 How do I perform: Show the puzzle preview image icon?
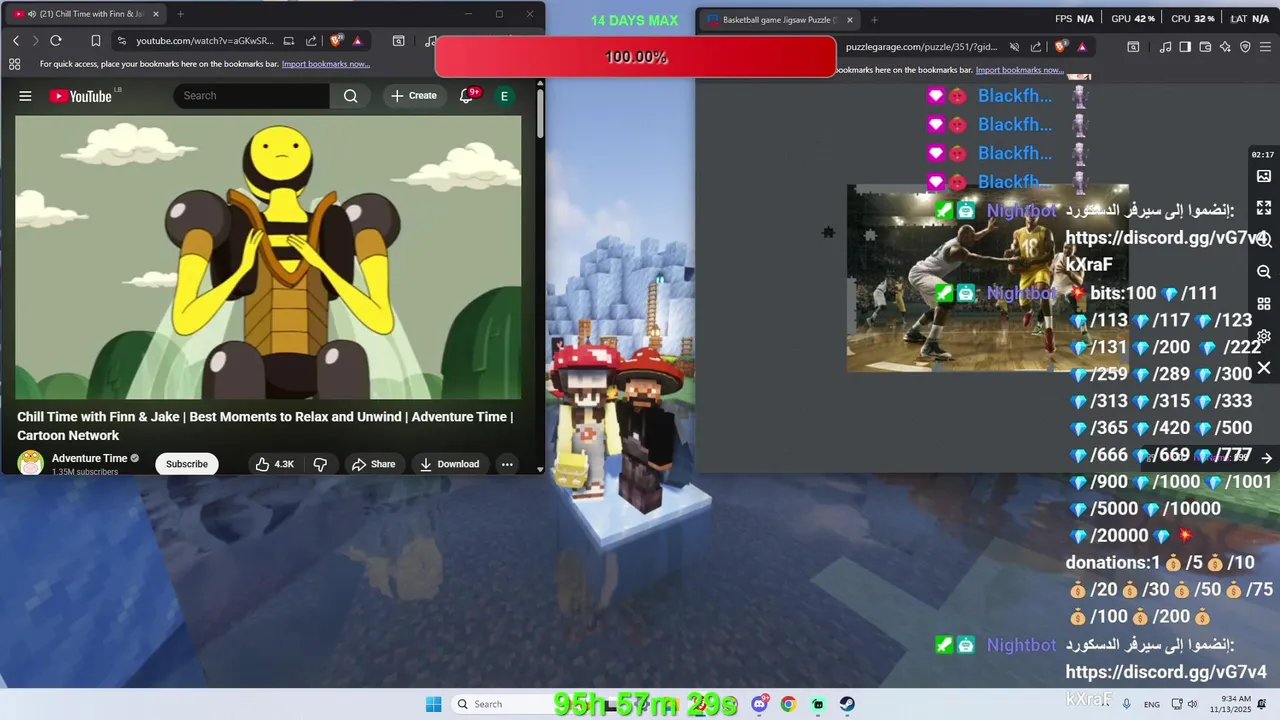click(1264, 176)
